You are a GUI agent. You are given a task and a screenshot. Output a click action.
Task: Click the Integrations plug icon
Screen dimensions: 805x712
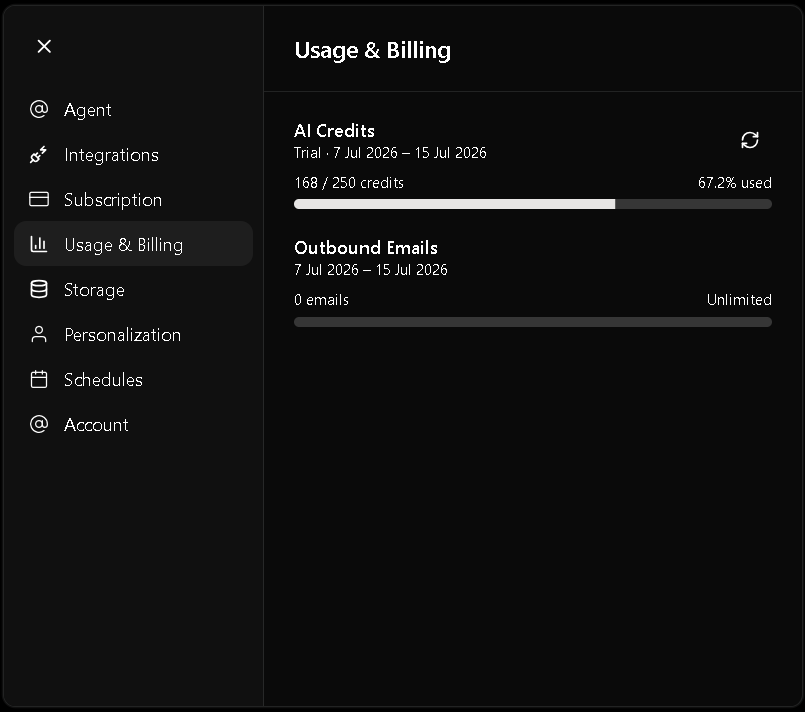pos(39,155)
